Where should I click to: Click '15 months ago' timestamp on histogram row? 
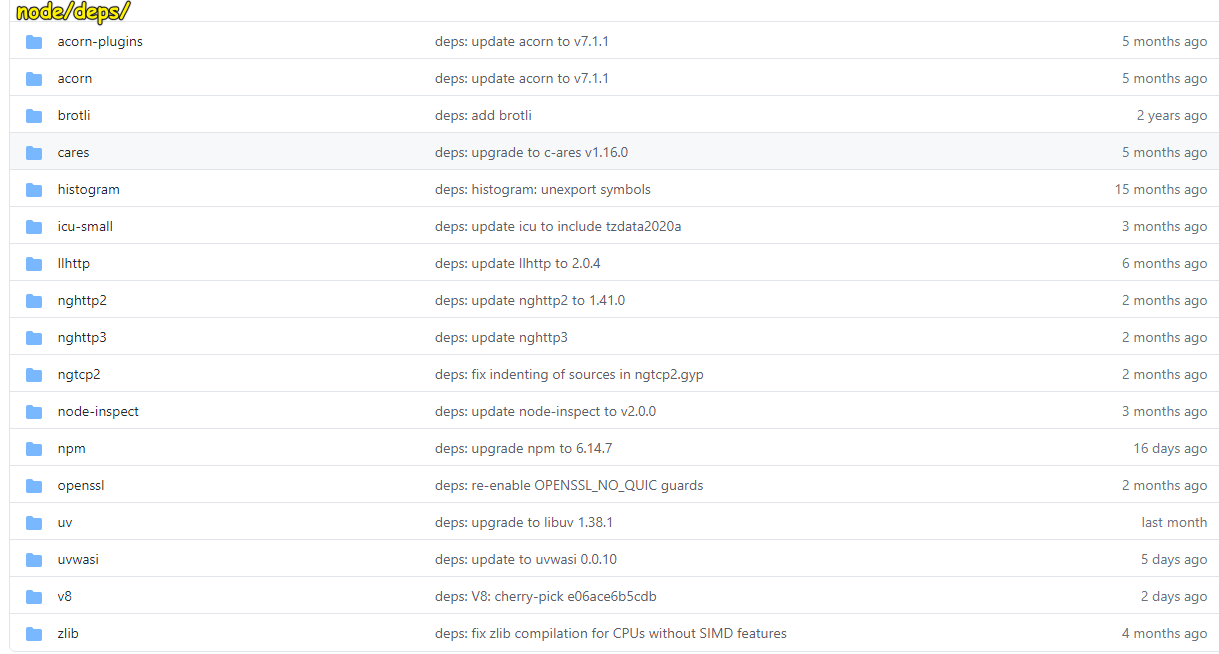tap(1161, 190)
